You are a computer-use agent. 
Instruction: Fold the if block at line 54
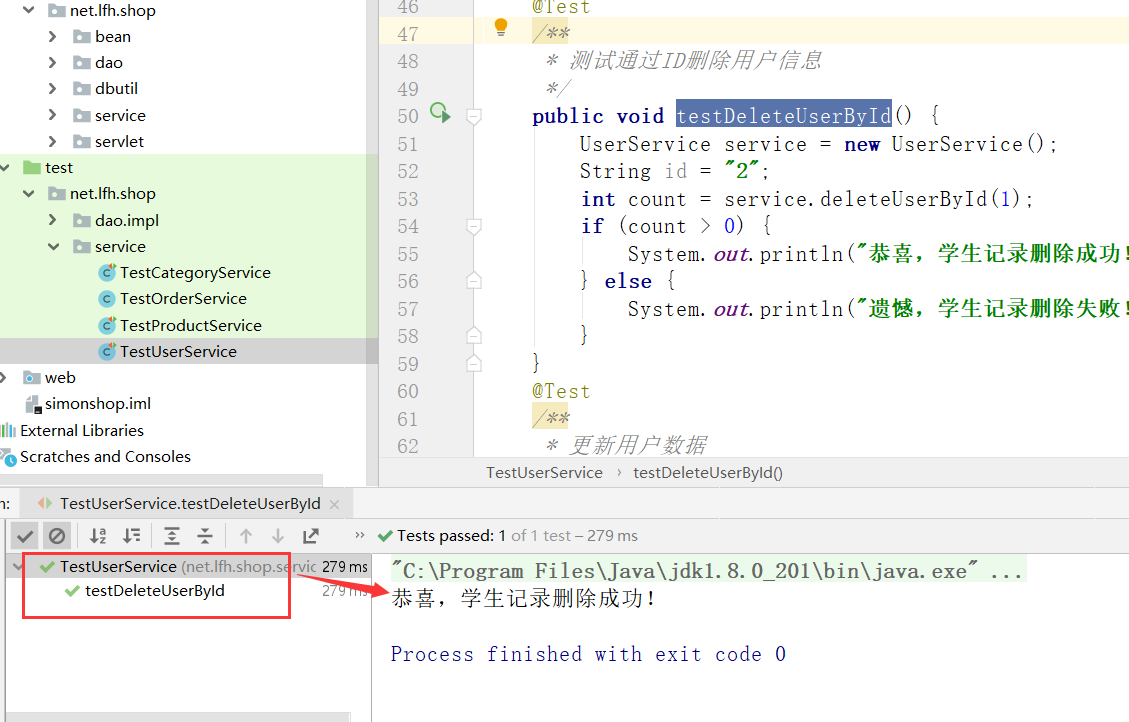pos(474,226)
